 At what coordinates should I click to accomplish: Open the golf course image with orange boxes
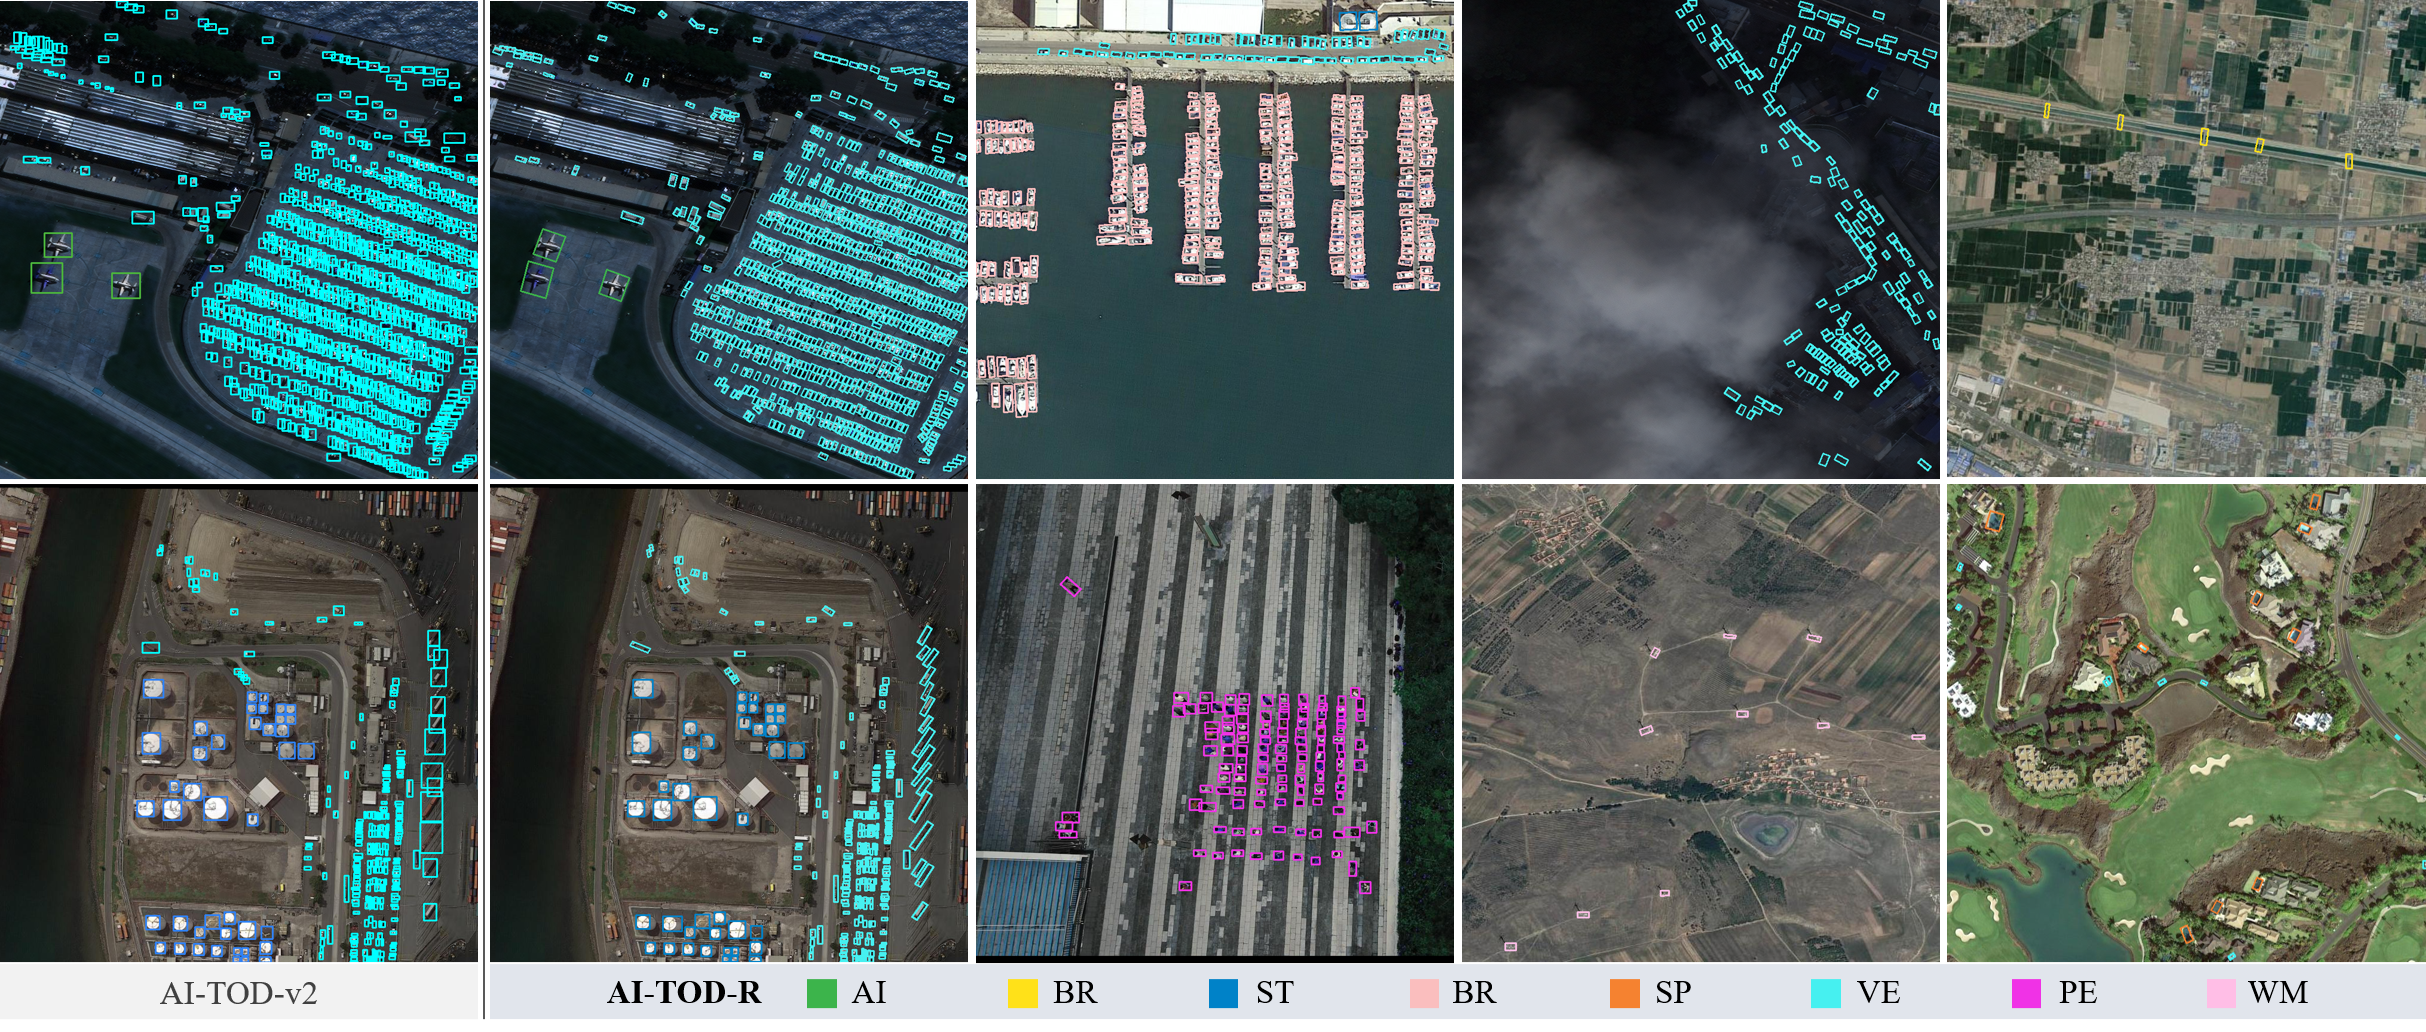coord(2187,723)
